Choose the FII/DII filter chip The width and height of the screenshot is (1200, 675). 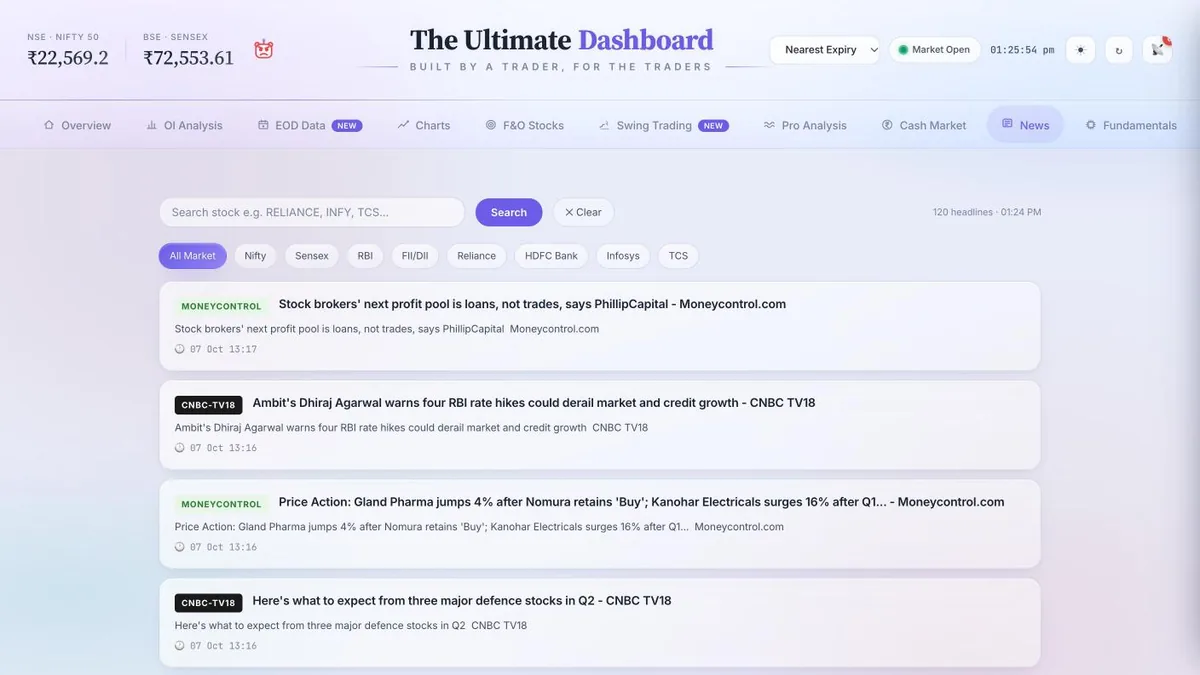[415, 256]
